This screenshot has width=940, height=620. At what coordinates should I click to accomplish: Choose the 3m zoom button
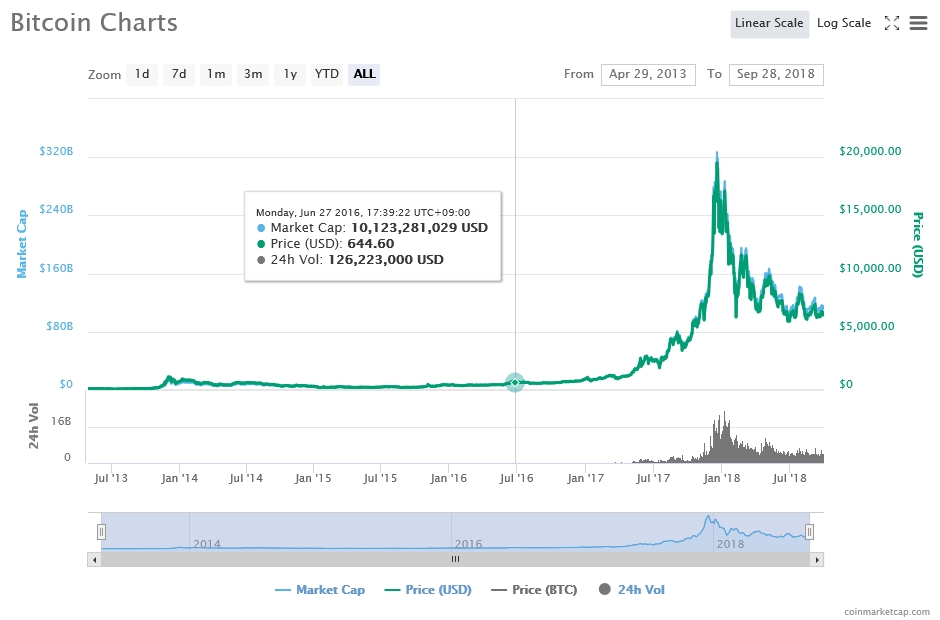(x=253, y=74)
